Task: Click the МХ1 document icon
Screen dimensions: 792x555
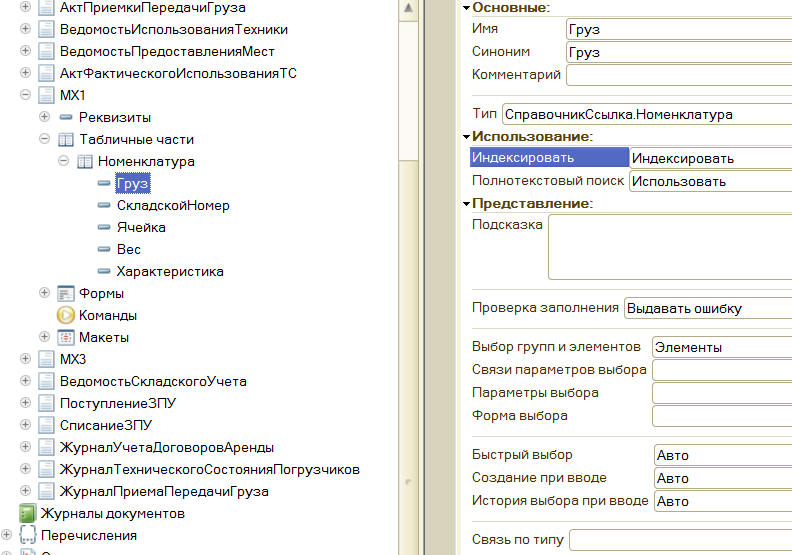Action: click(x=46, y=95)
